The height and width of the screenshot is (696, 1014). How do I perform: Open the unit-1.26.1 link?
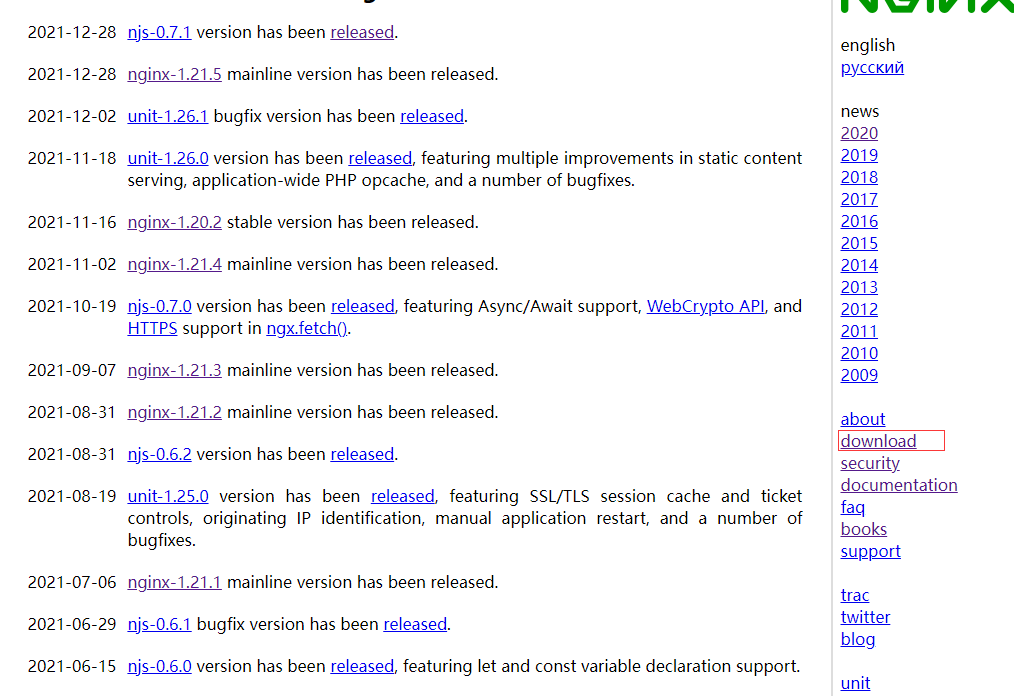pyautogui.click(x=167, y=116)
